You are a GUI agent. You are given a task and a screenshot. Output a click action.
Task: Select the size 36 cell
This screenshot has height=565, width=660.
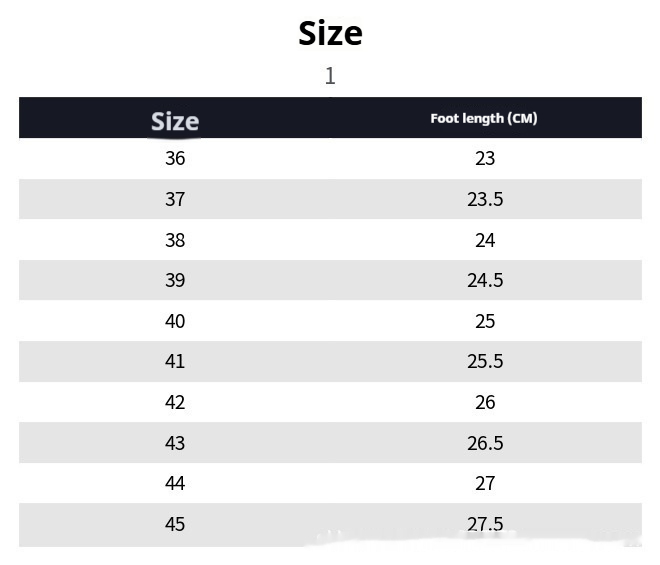click(175, 158)
